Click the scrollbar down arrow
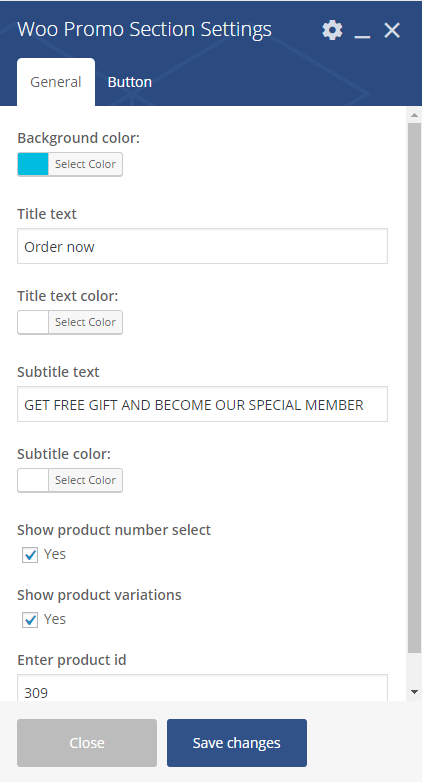 click(414, 692)
